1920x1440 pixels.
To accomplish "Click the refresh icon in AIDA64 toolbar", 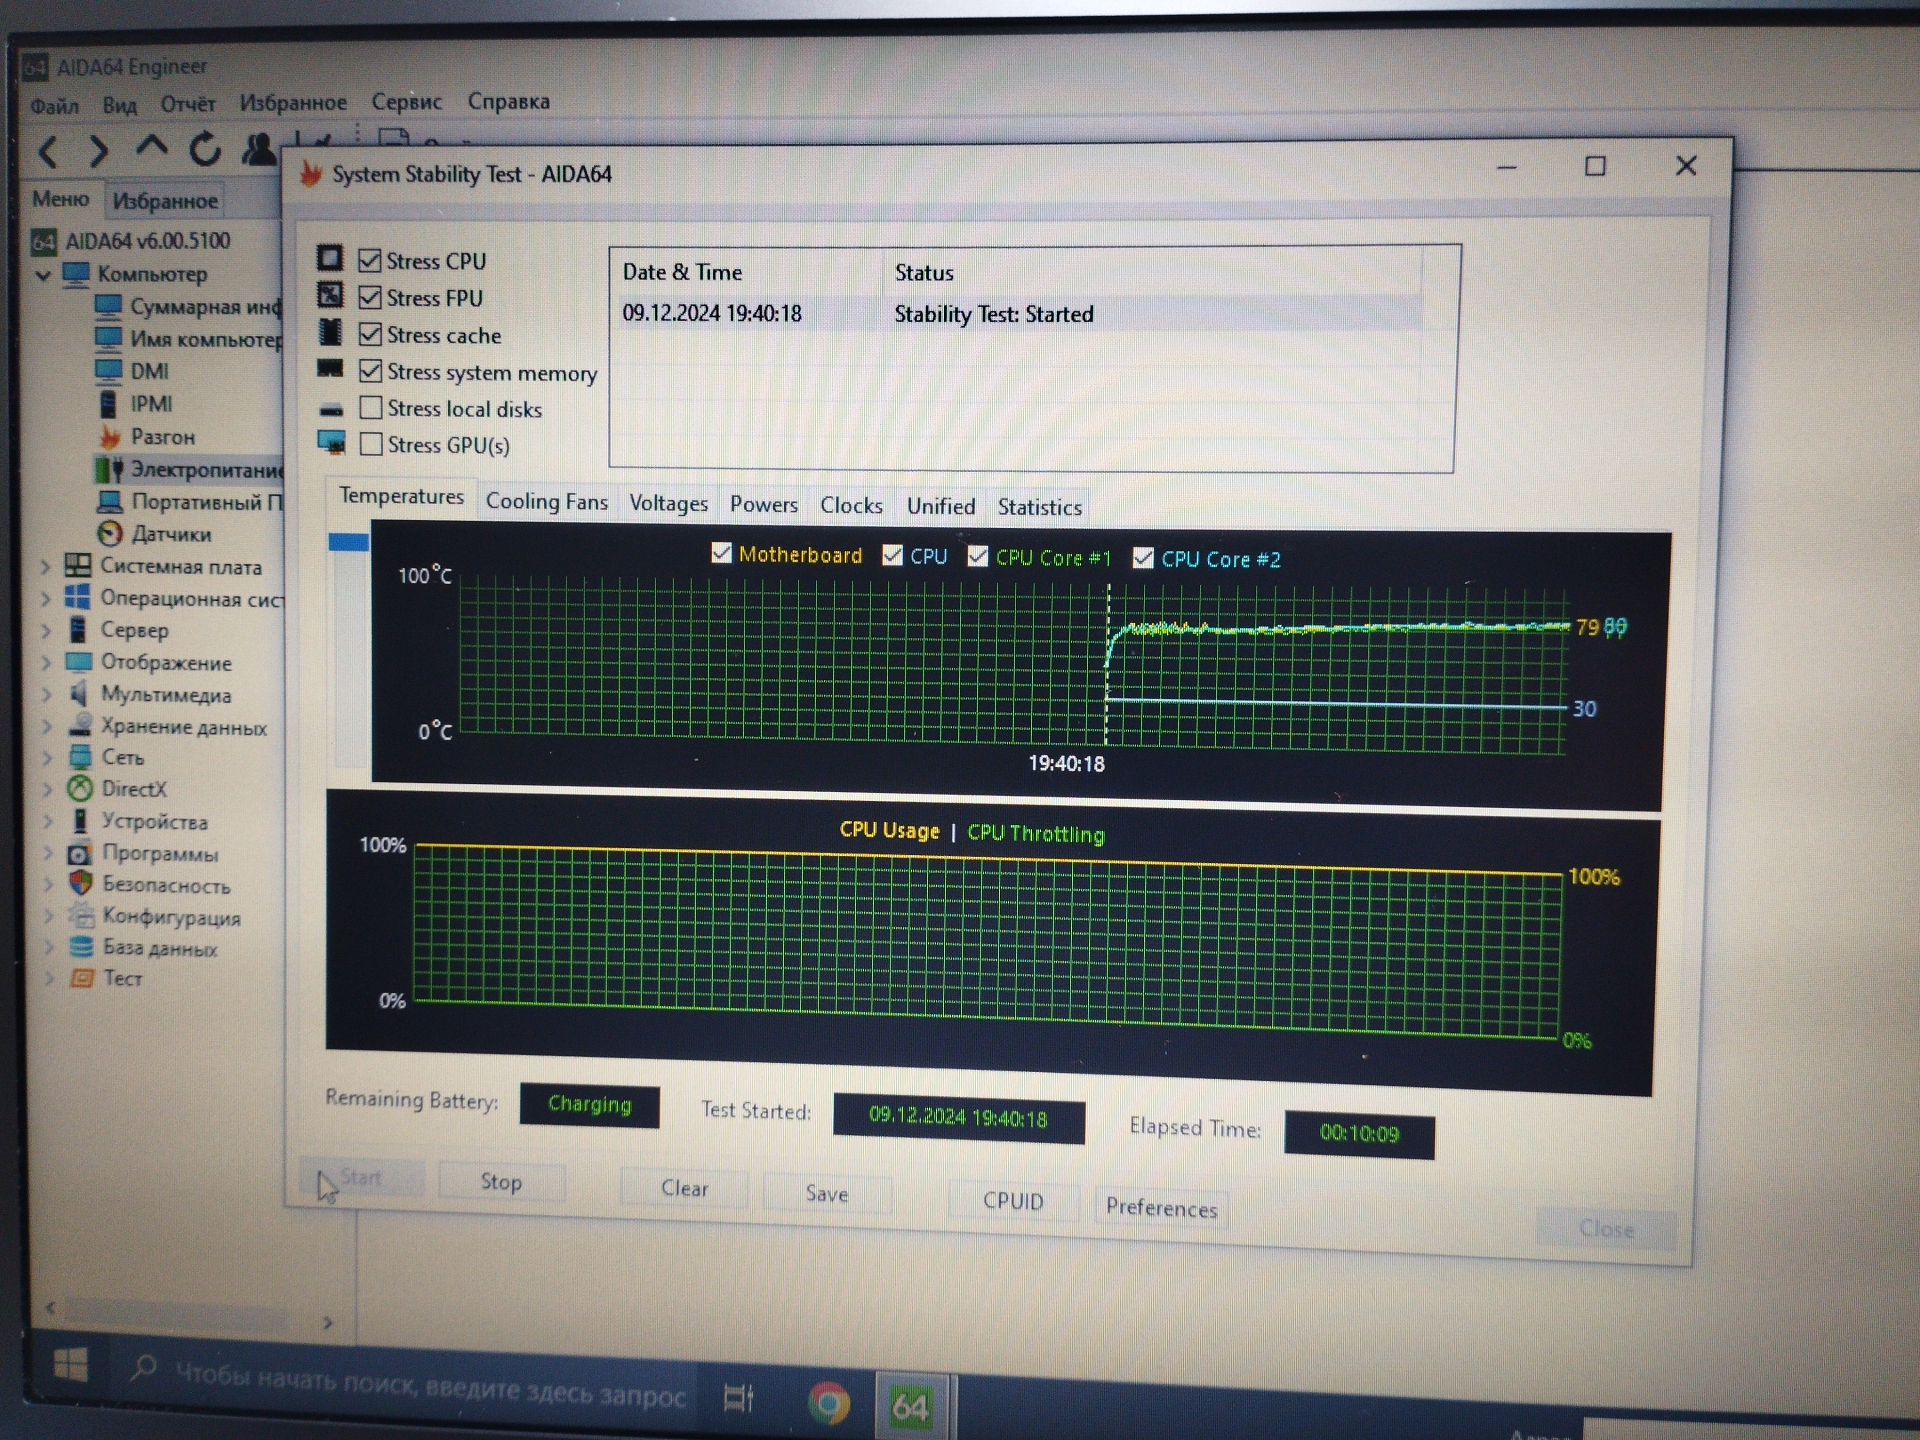I will [204, 149].
